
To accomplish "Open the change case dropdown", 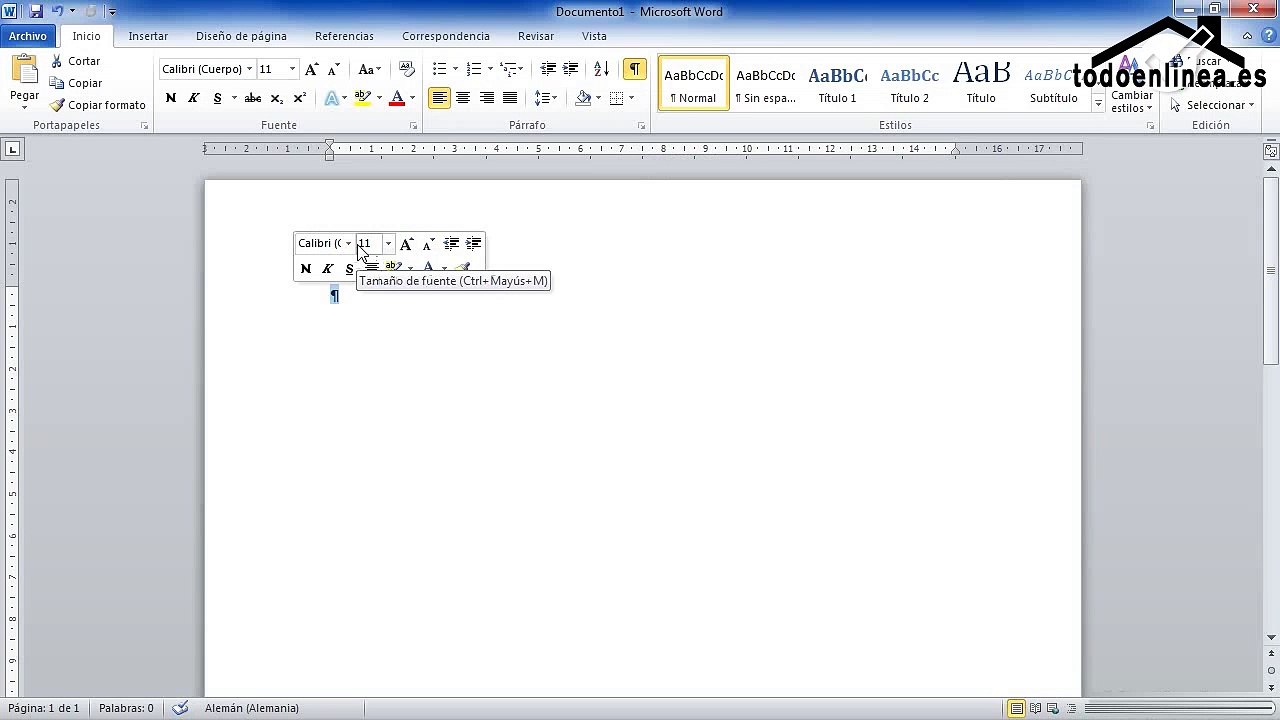I will click(369, 69).
